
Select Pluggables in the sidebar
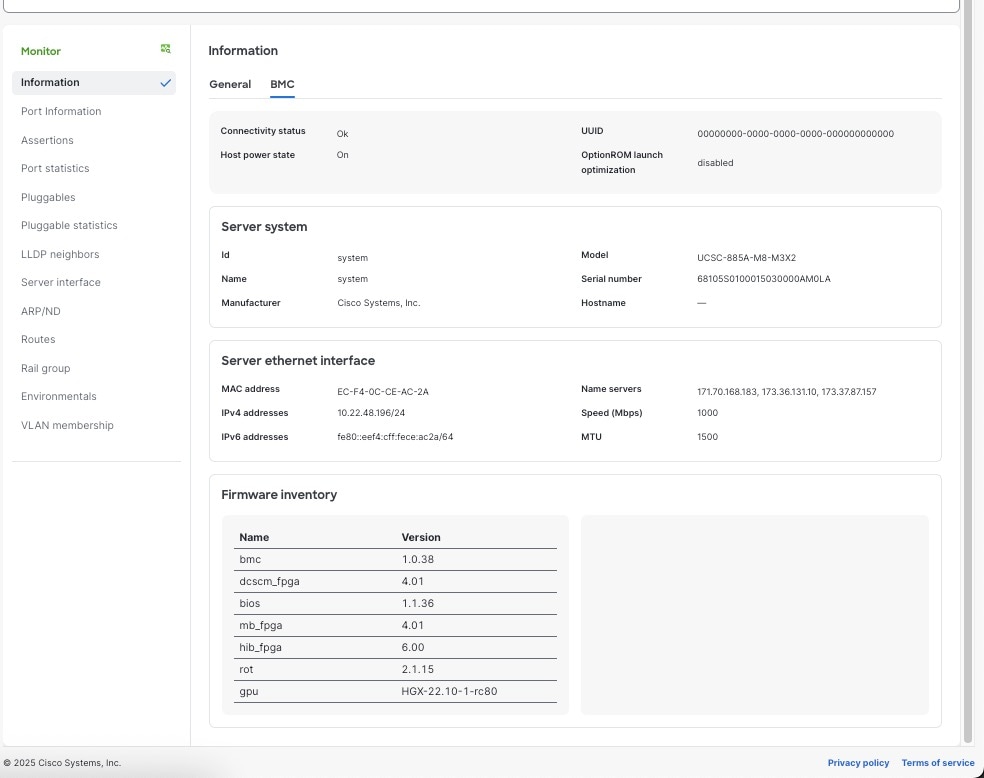48,198
